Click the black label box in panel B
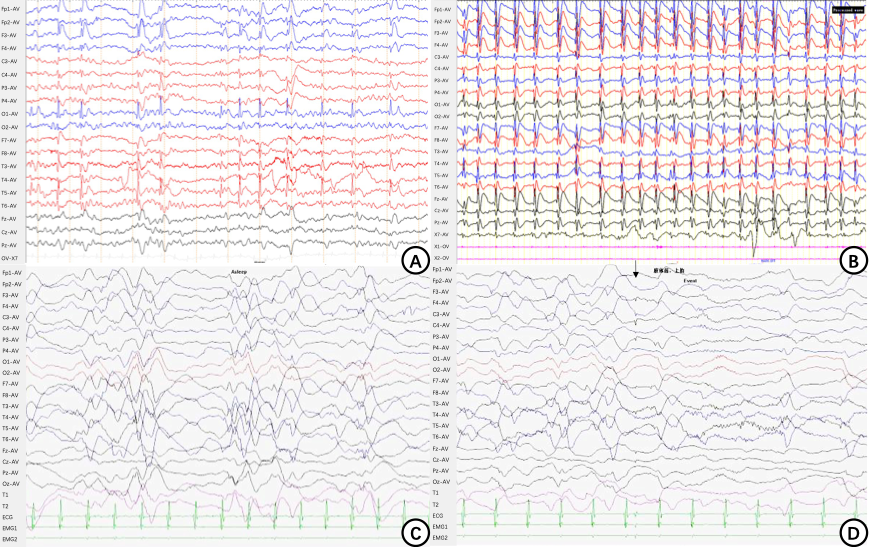 (x=845, y=9)
